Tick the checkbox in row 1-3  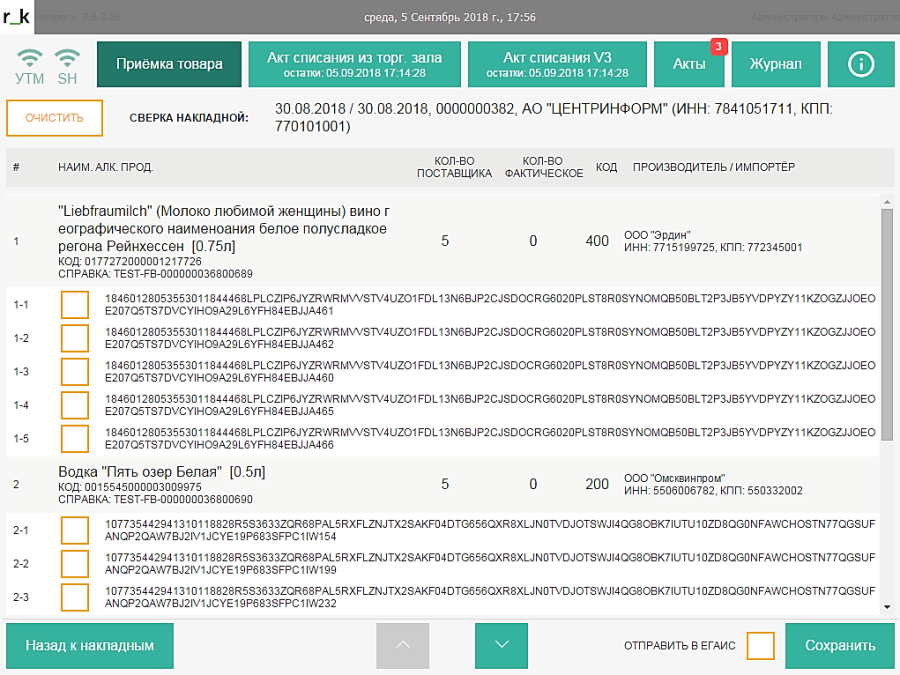coord(75,371)
